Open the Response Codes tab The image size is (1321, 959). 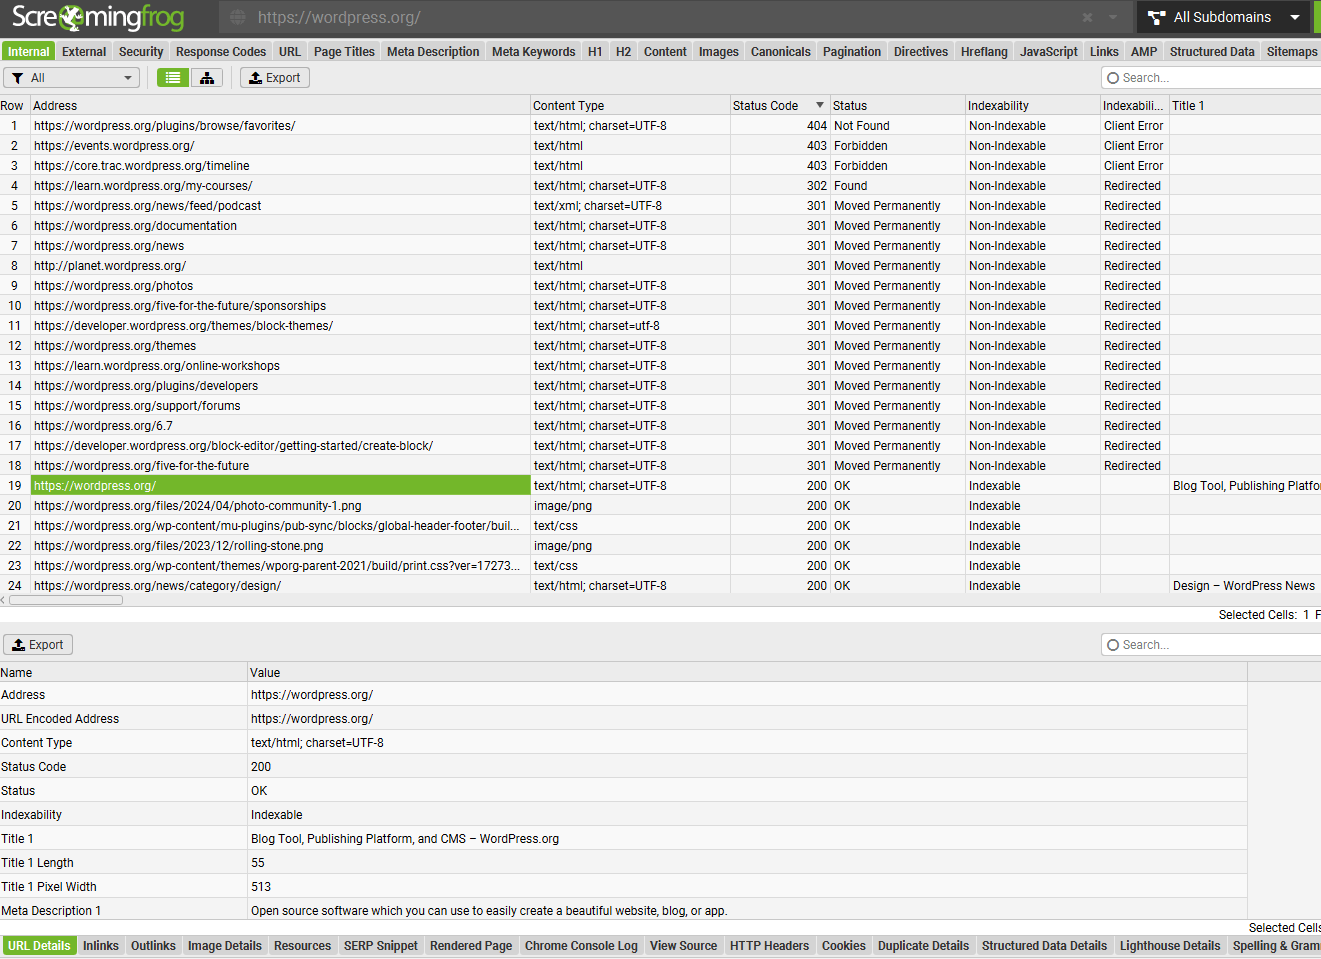click(221, 52)
